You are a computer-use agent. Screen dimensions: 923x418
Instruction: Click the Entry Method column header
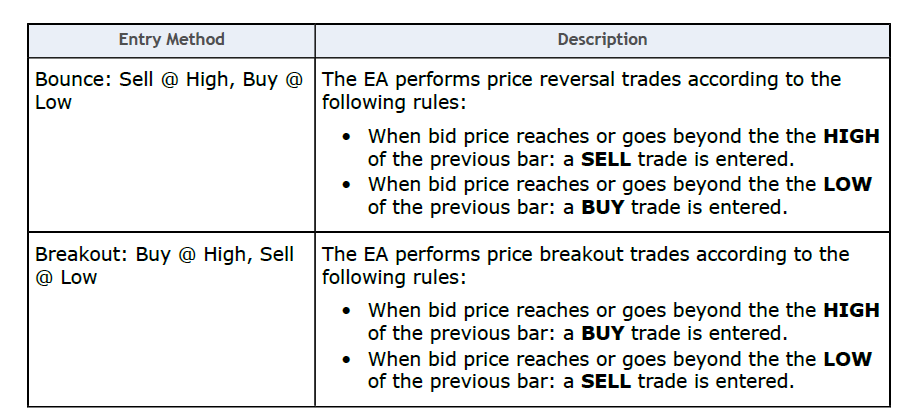coord(171,40)
